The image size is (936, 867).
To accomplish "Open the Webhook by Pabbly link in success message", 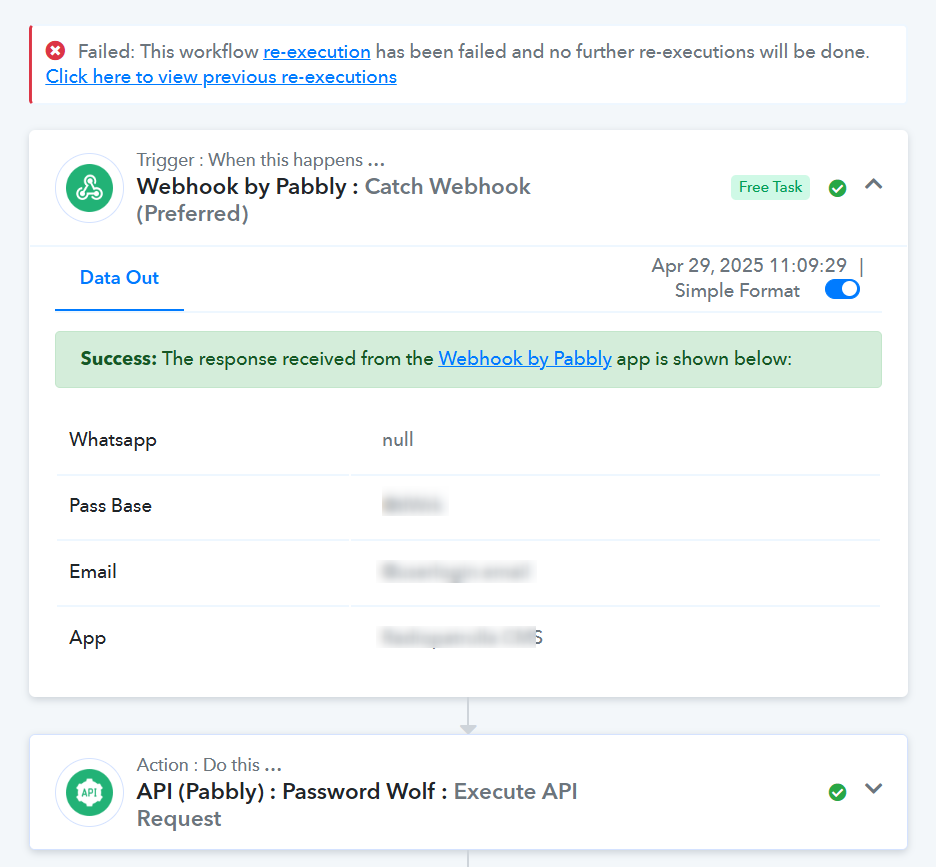I will (x=525, y=358).
